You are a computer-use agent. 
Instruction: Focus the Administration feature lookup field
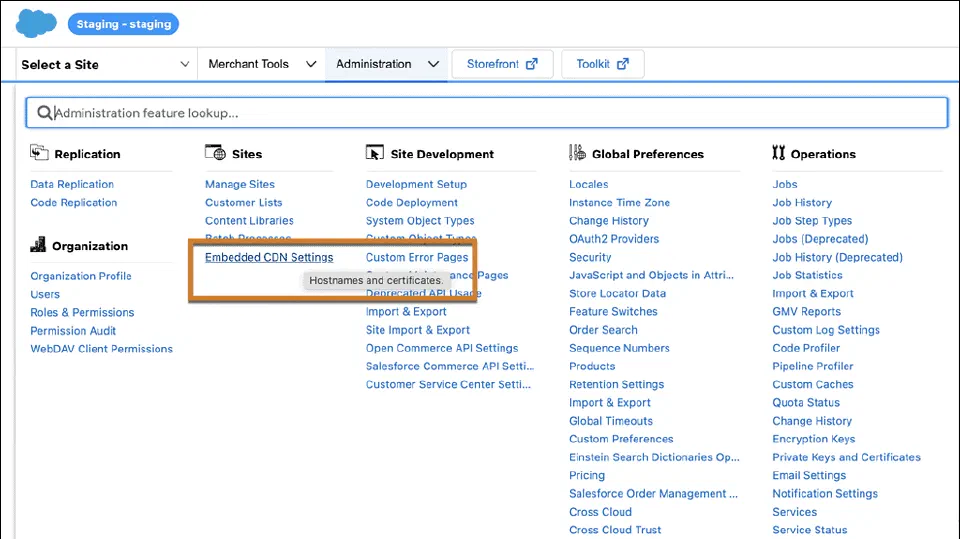pos(487,113)
